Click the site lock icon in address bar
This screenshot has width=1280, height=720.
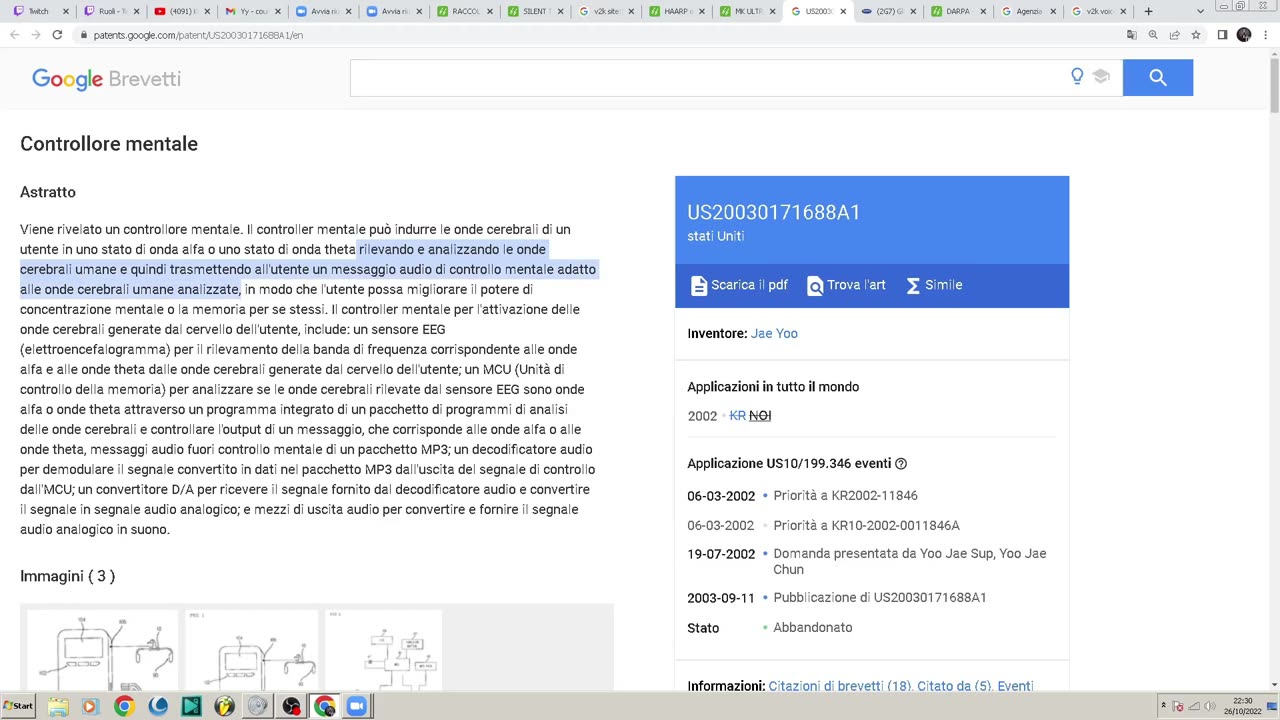tap(84, 35)
